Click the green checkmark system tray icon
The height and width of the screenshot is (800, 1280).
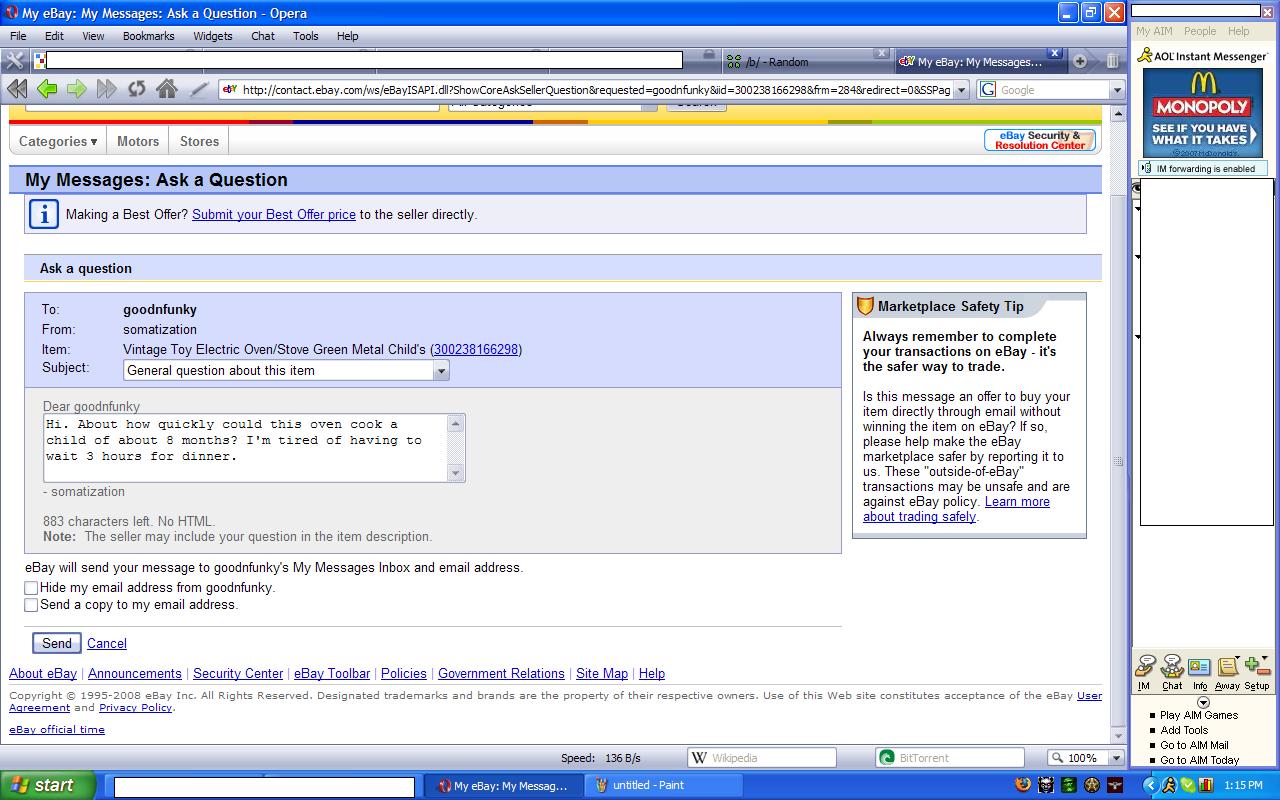coord(1187,785)
